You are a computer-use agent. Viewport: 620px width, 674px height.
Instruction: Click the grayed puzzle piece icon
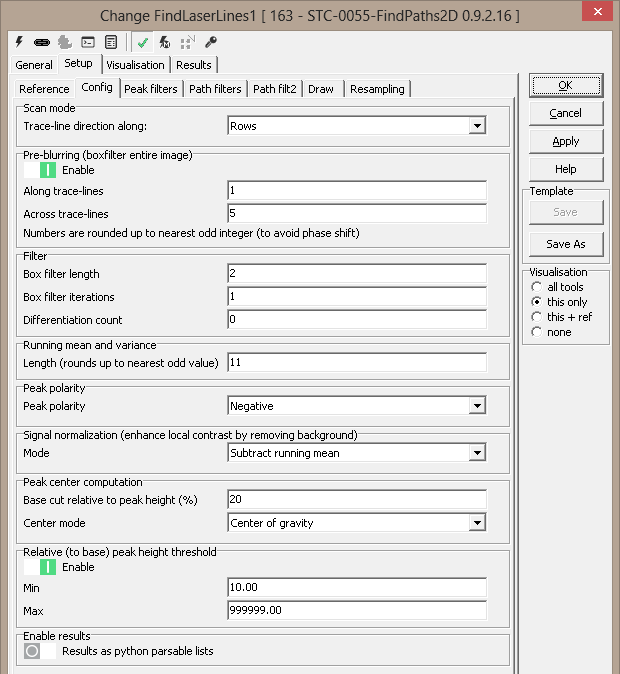point(65,43)
